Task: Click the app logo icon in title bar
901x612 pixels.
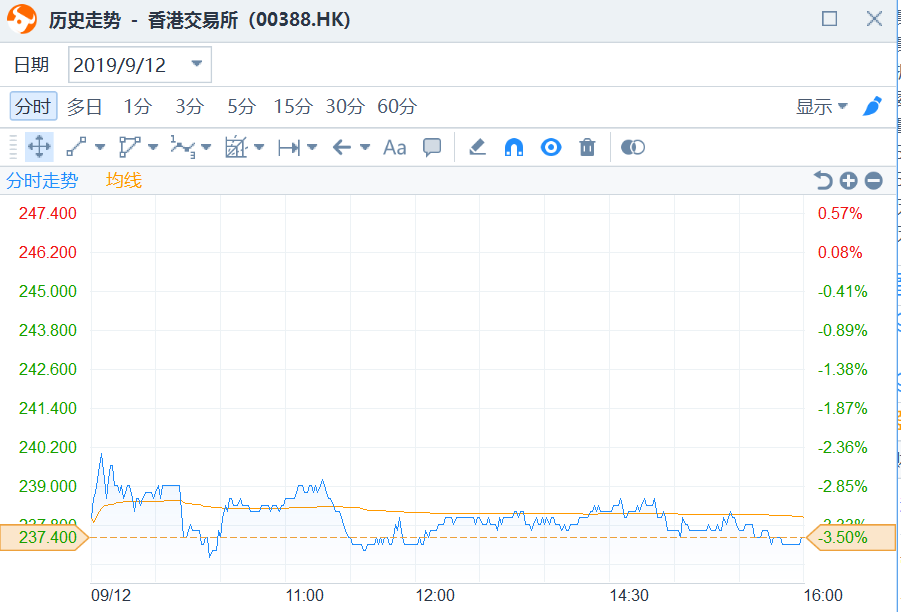Action: pyautogui.click(x=22, y=19)
